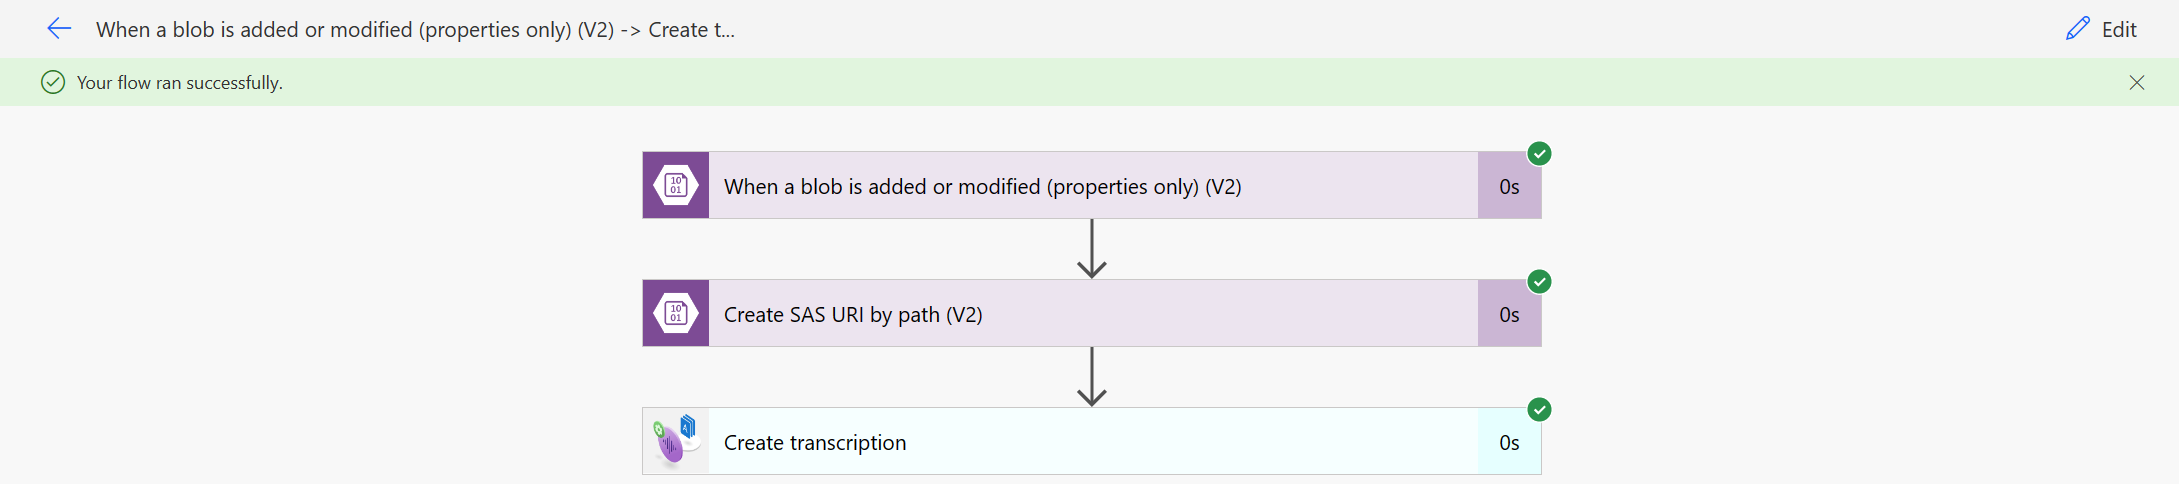
Task: Click the Edit label text
Action: [2119, 30]
